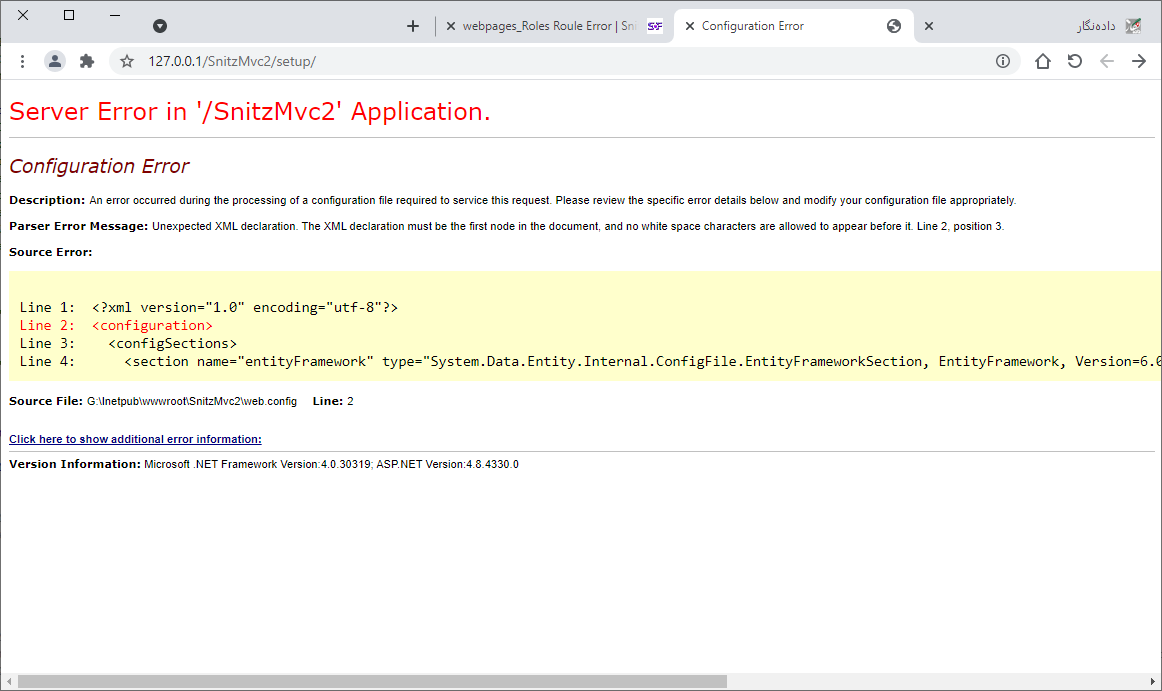Open the user profile avatar menu
This screenshot has height=691, width=1162.
tap(55, 61)
